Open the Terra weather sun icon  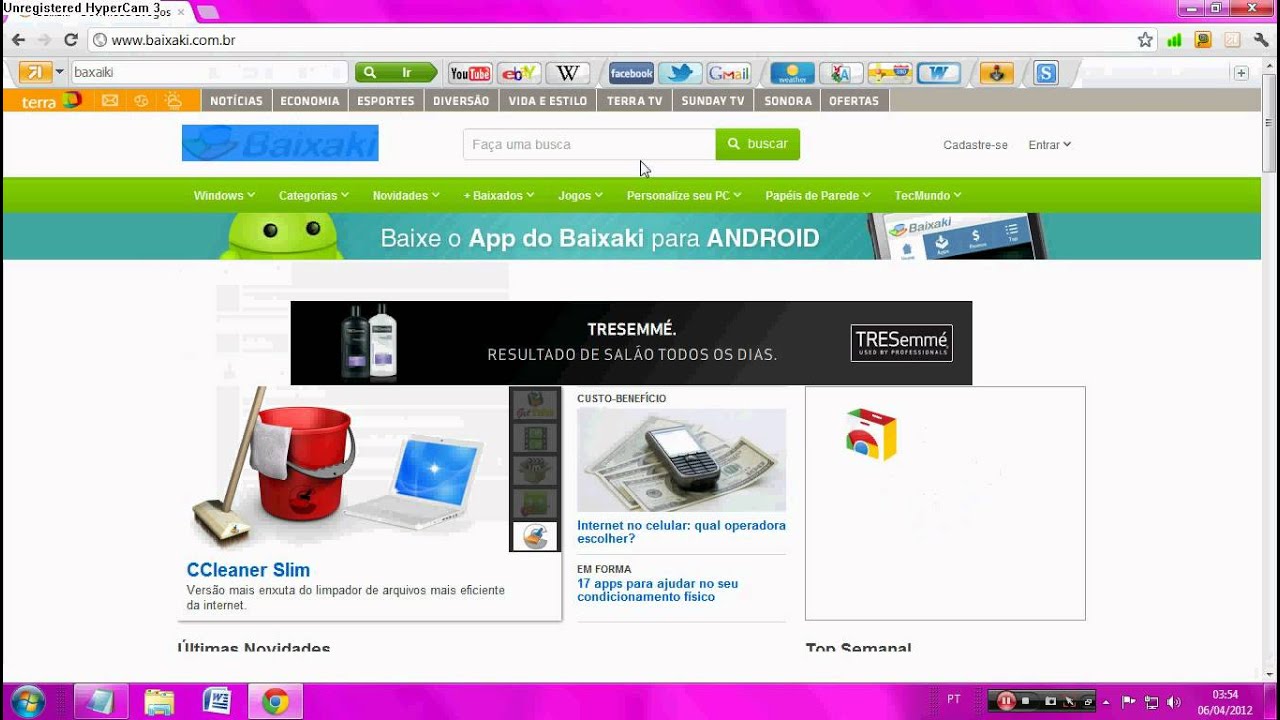click(x=174, y=101)
